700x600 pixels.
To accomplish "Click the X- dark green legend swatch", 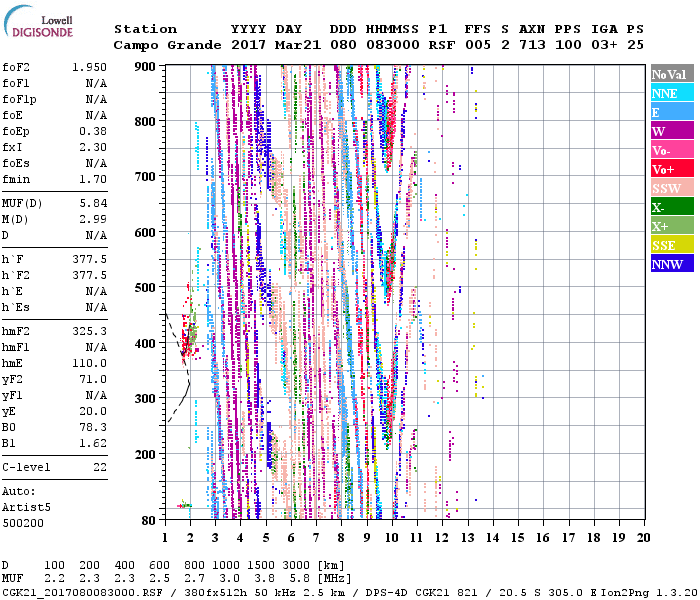I will tap(672, 207).
